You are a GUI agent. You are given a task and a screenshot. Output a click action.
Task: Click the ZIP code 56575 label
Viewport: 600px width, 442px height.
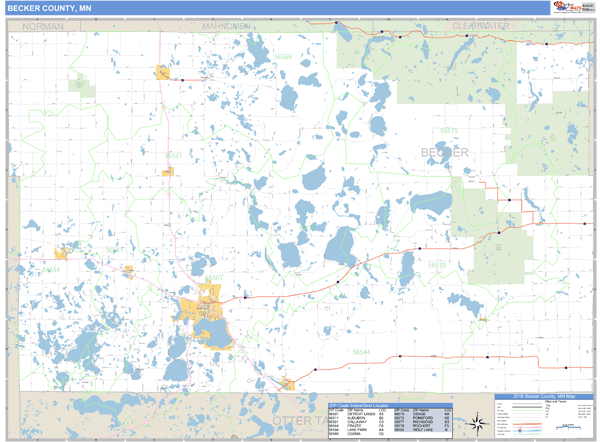449,131
